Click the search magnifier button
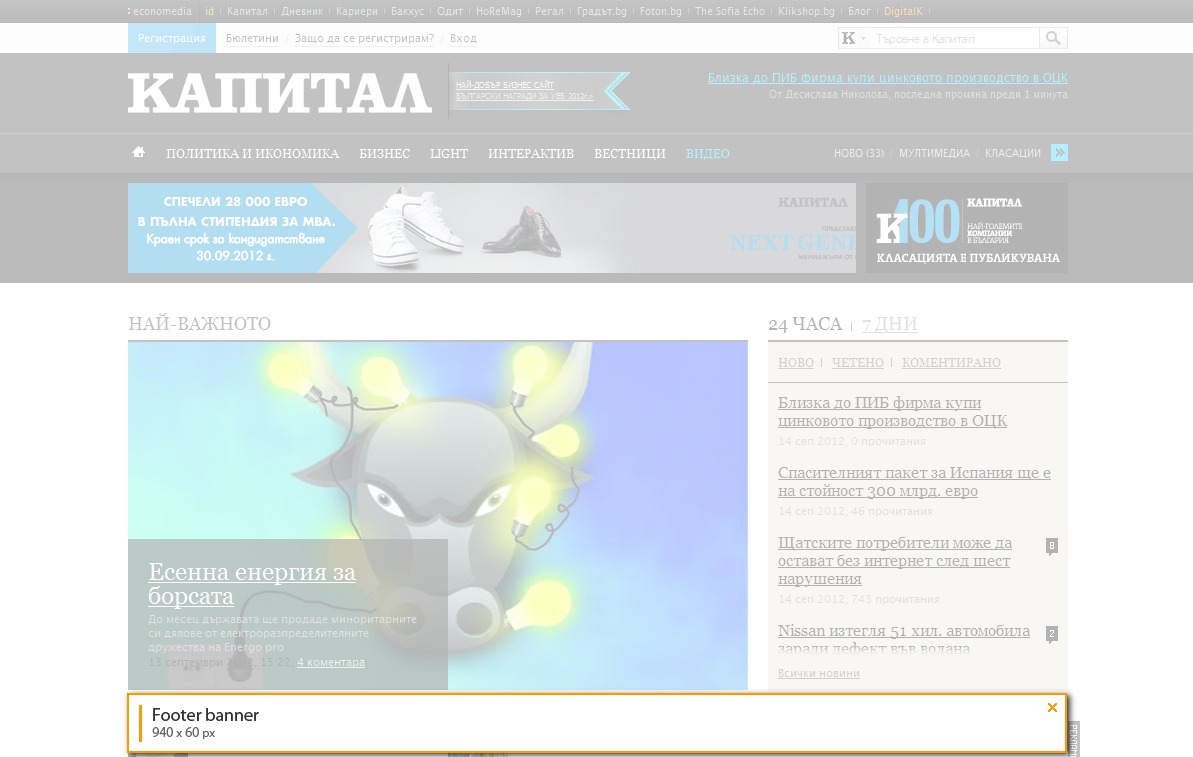Viewport: 1193px width, 757px height. click(1053, 38)
